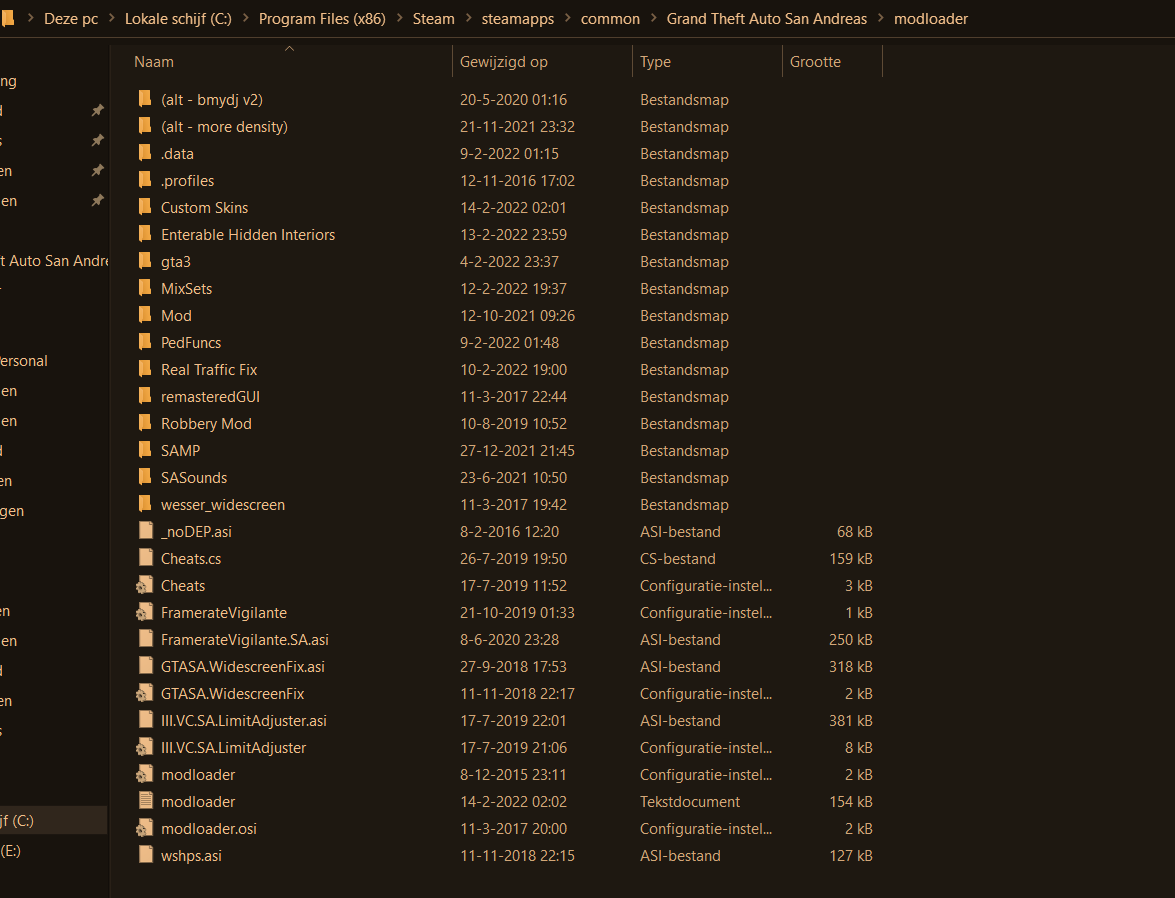Screen dimensions: 1175x898
Task: Select the Mod folder icon
Action: tap(145, 315)
